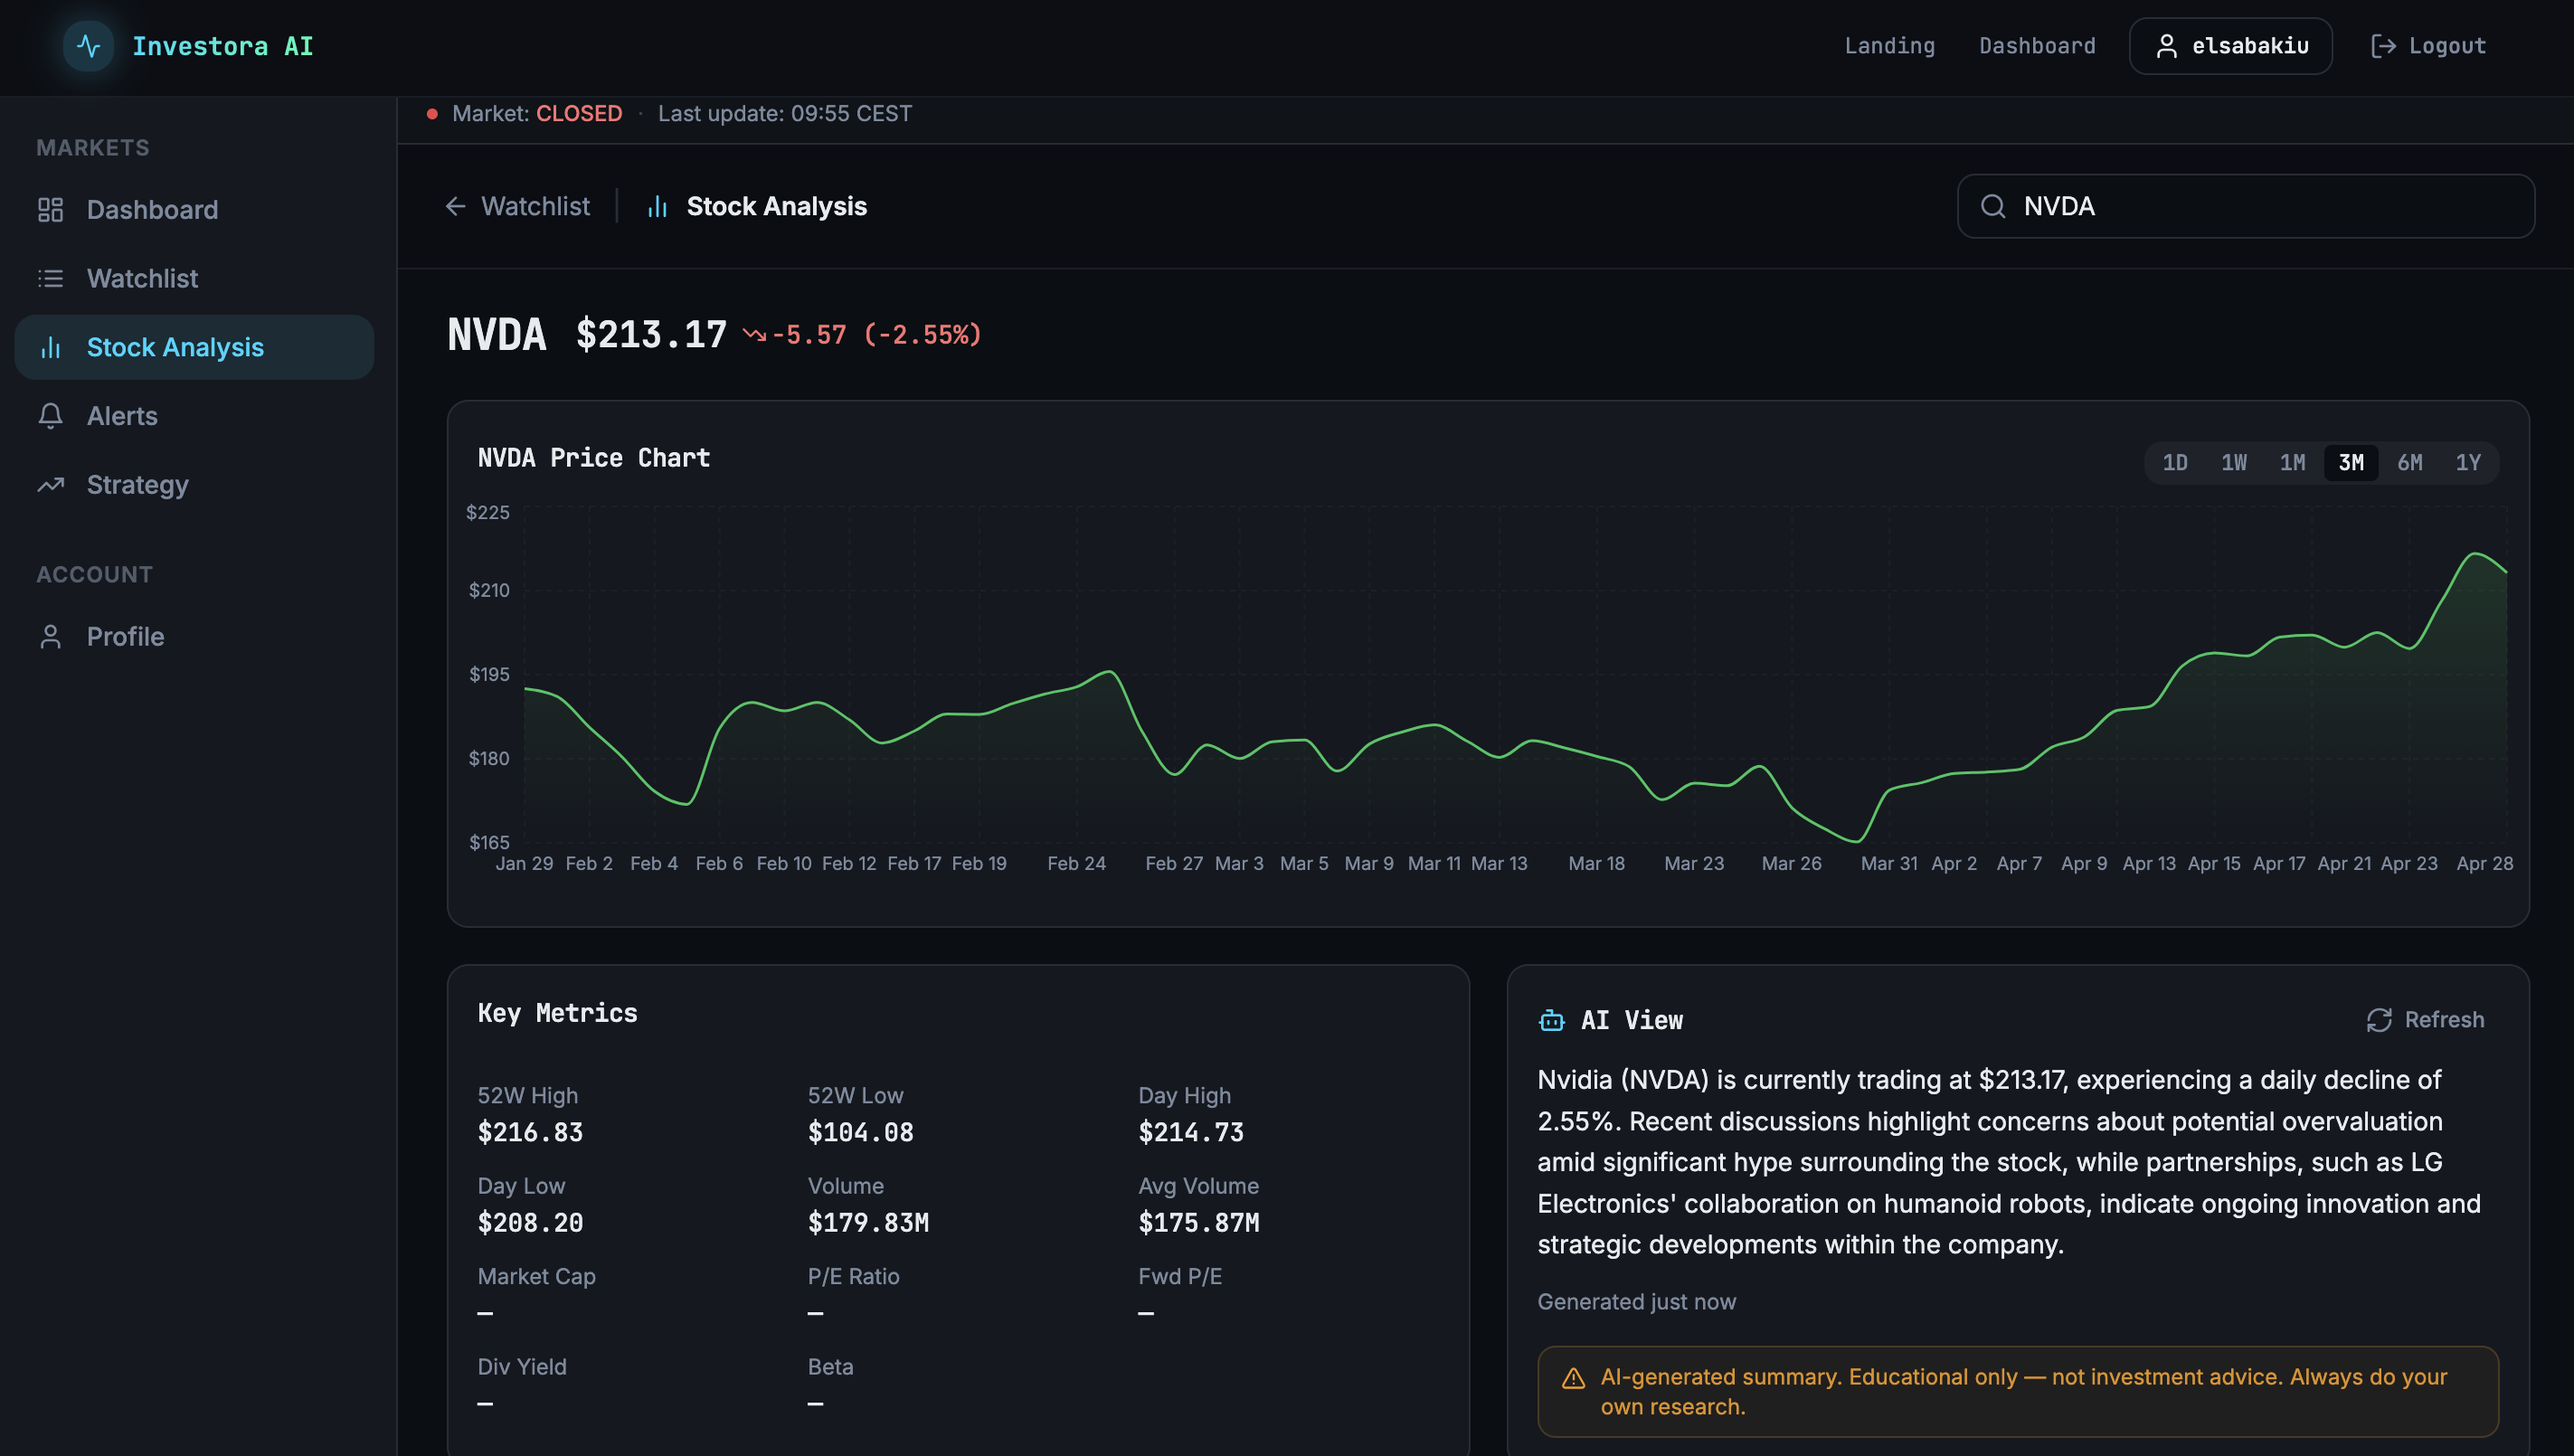Click the price line peak near Apr 28

coord(2476,553)
